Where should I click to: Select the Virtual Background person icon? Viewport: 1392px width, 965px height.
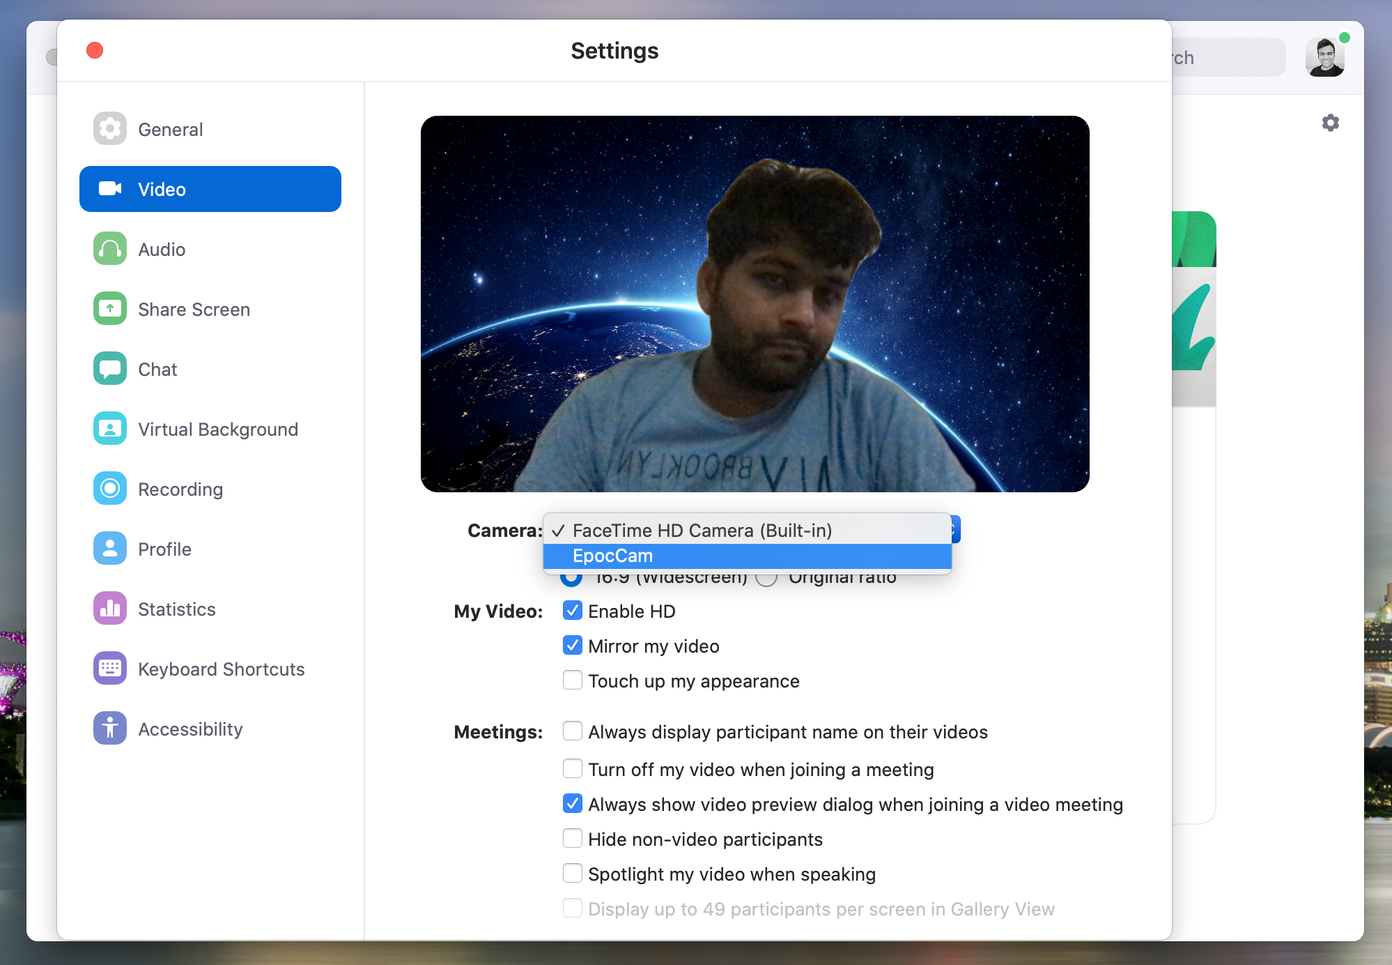[x=109, y=428]
